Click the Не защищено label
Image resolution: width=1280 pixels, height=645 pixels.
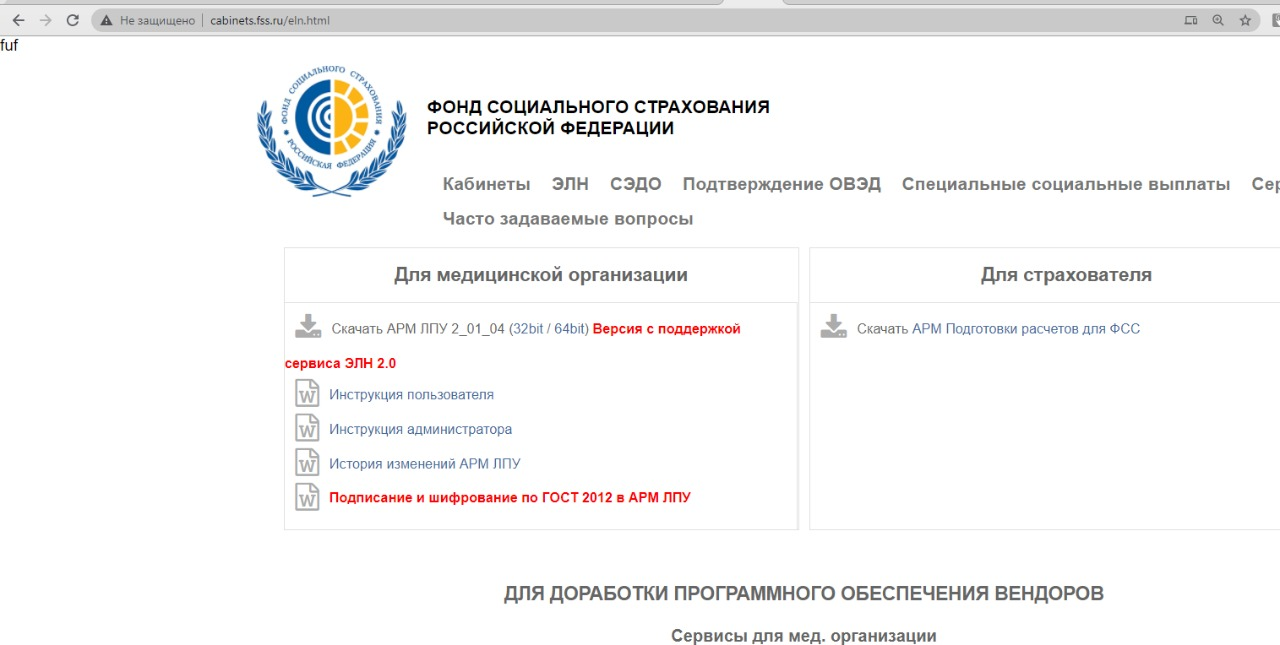coord(157,20)
